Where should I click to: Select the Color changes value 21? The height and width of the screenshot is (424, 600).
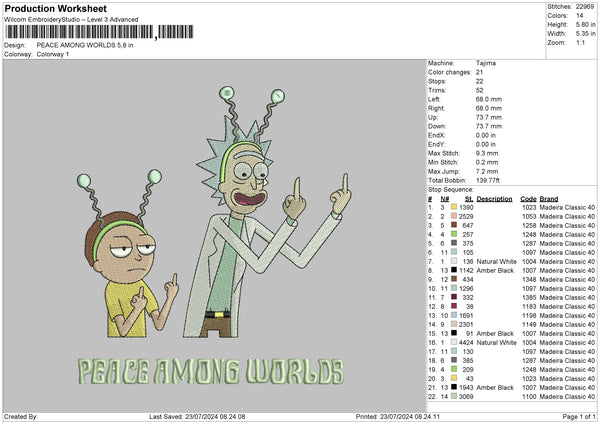click(479, 72)
